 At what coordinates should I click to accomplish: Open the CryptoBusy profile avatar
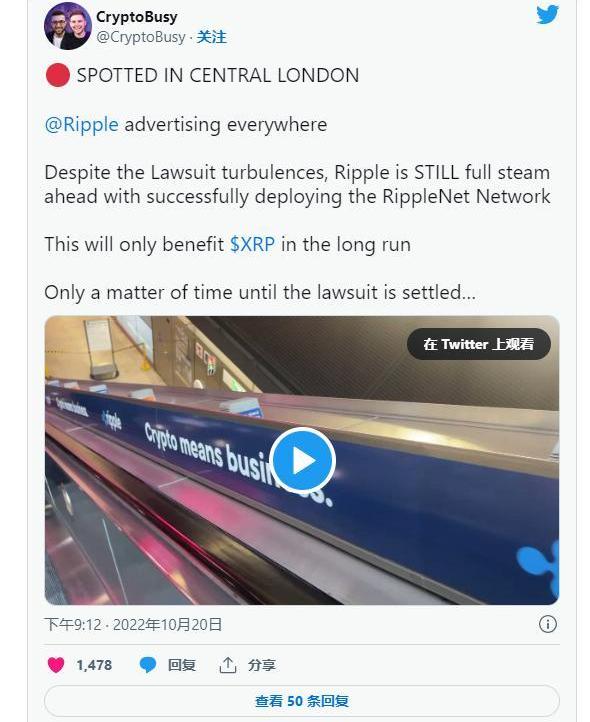pos(68,26)
